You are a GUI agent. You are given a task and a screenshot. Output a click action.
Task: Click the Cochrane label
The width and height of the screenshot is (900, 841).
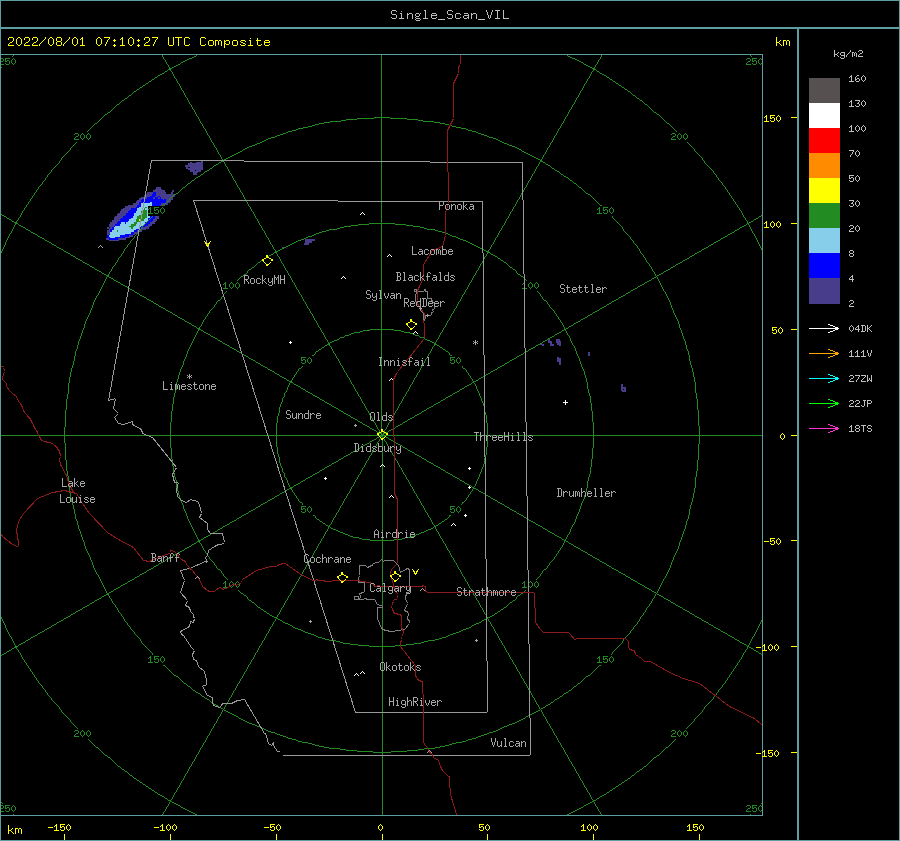pos(327,559)
